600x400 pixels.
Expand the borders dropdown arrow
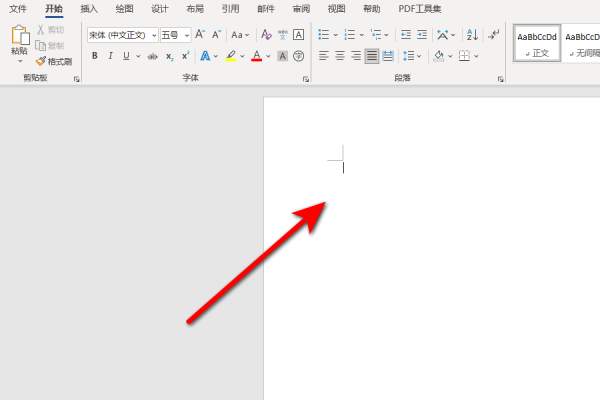tap(476, 56)
